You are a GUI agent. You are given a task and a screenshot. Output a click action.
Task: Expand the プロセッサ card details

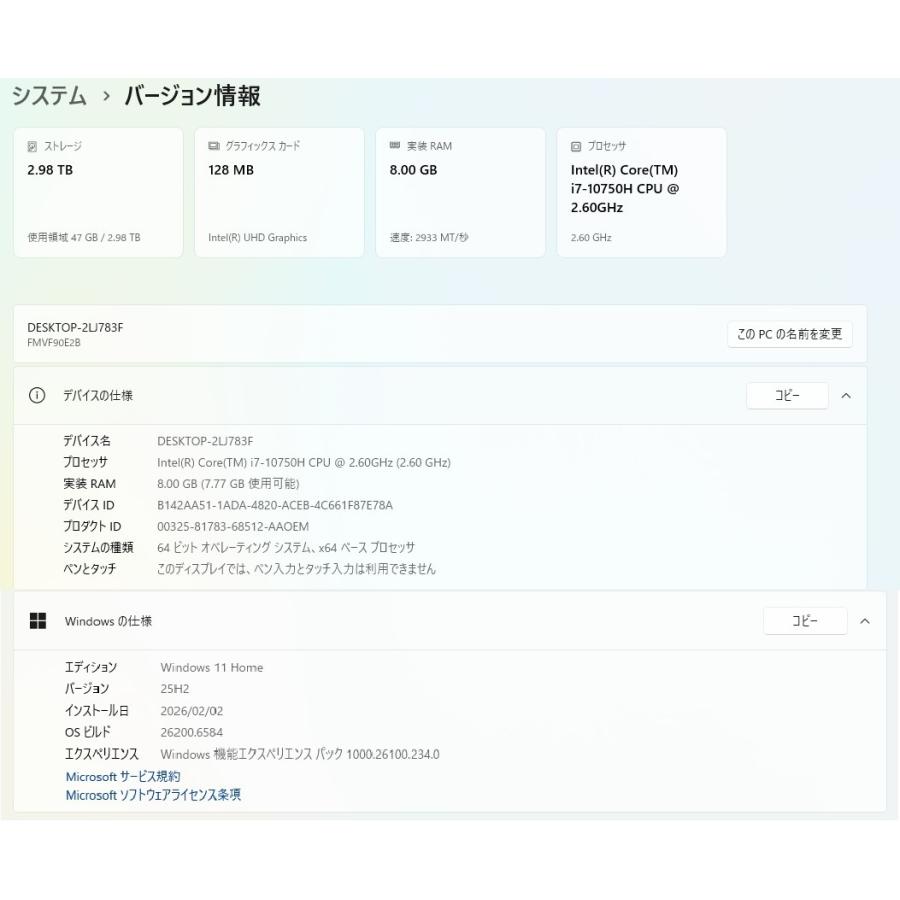click(x=641, y=191)
